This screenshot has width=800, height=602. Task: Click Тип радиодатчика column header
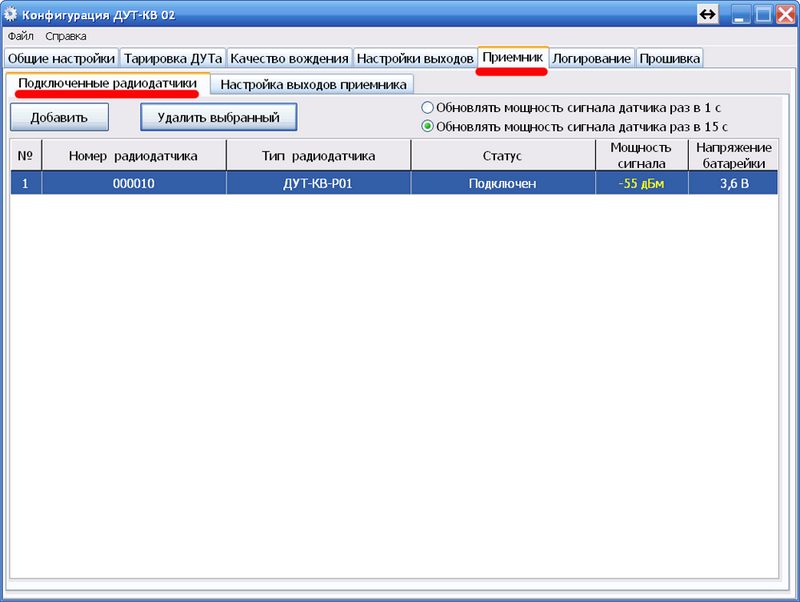point(318,155)
